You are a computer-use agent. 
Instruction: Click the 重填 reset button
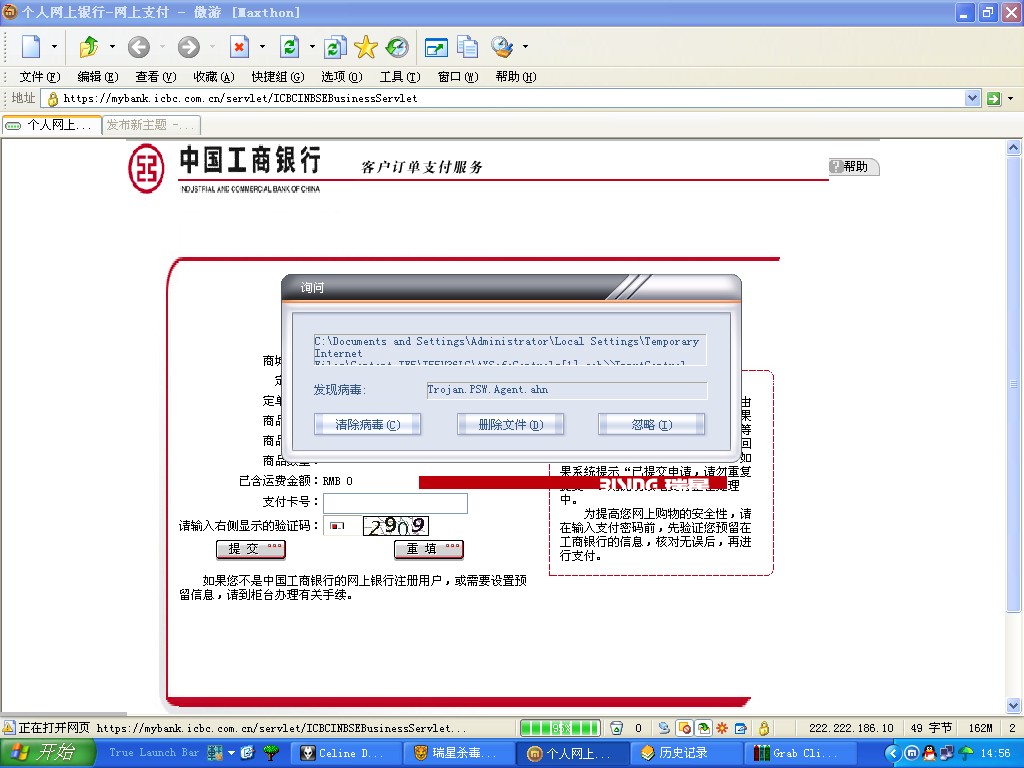point(429,549)
